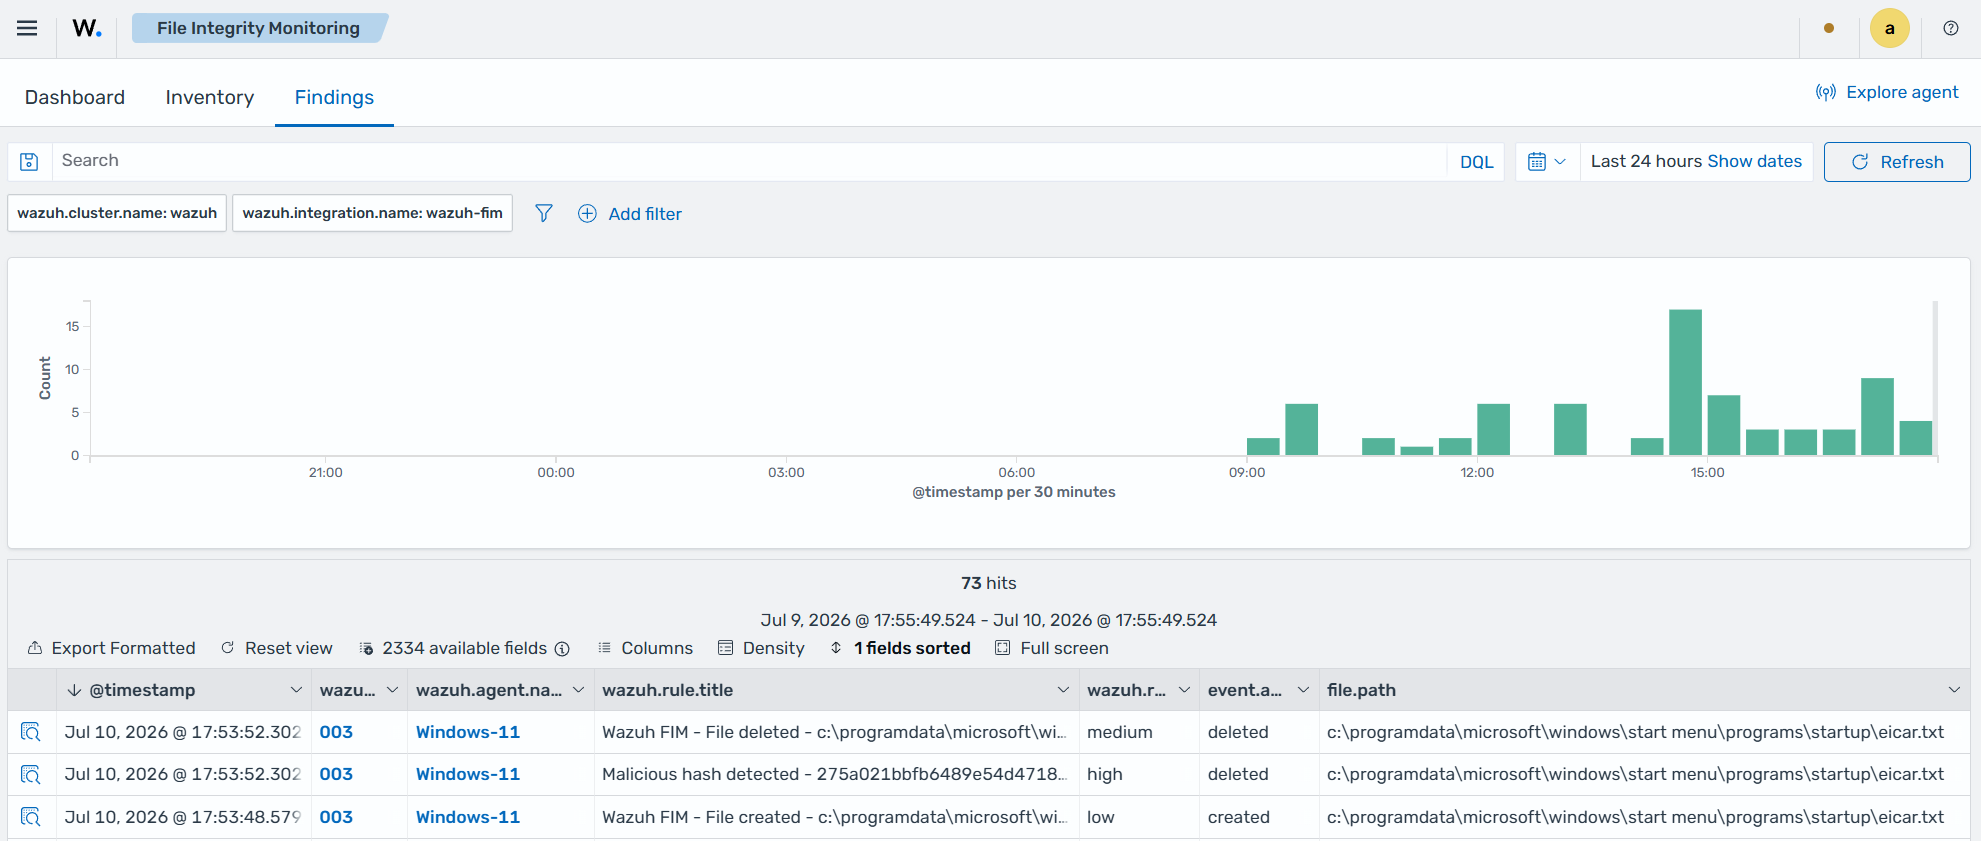Open the calendar quick date menu
1981x841 pixels.
click(1547, 161)
